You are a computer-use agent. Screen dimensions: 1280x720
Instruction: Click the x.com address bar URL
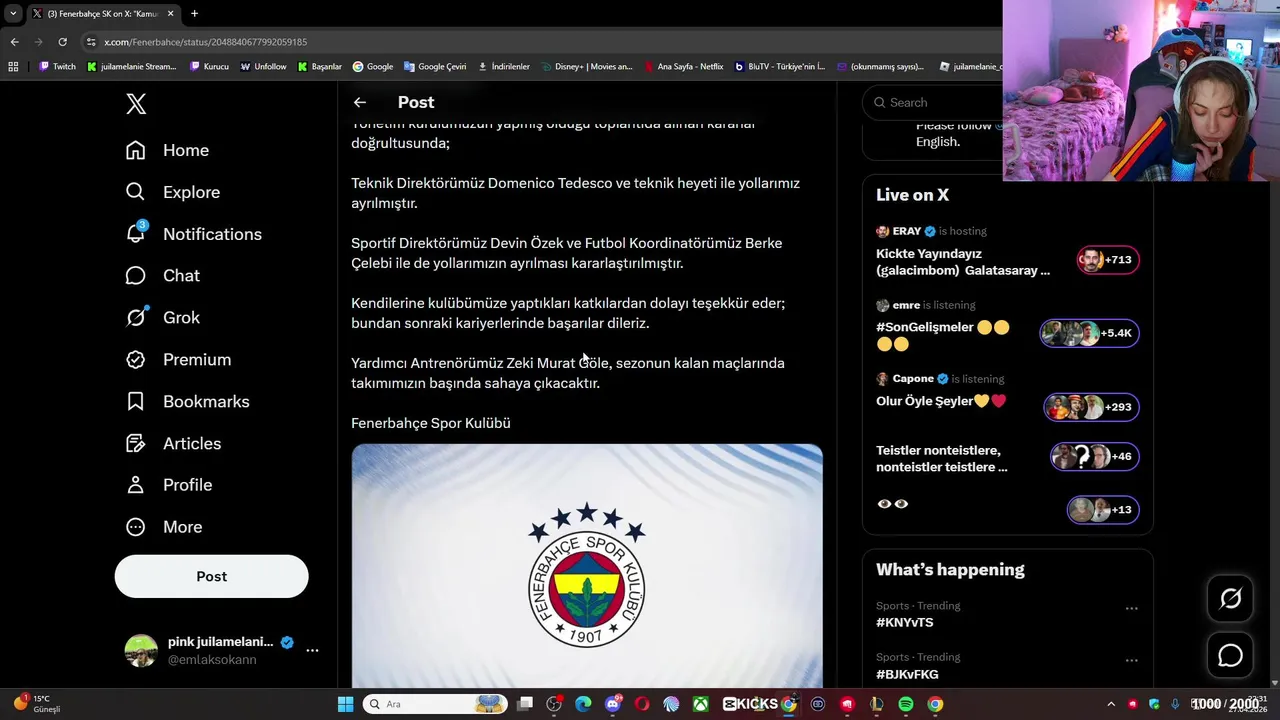(205, 42)
